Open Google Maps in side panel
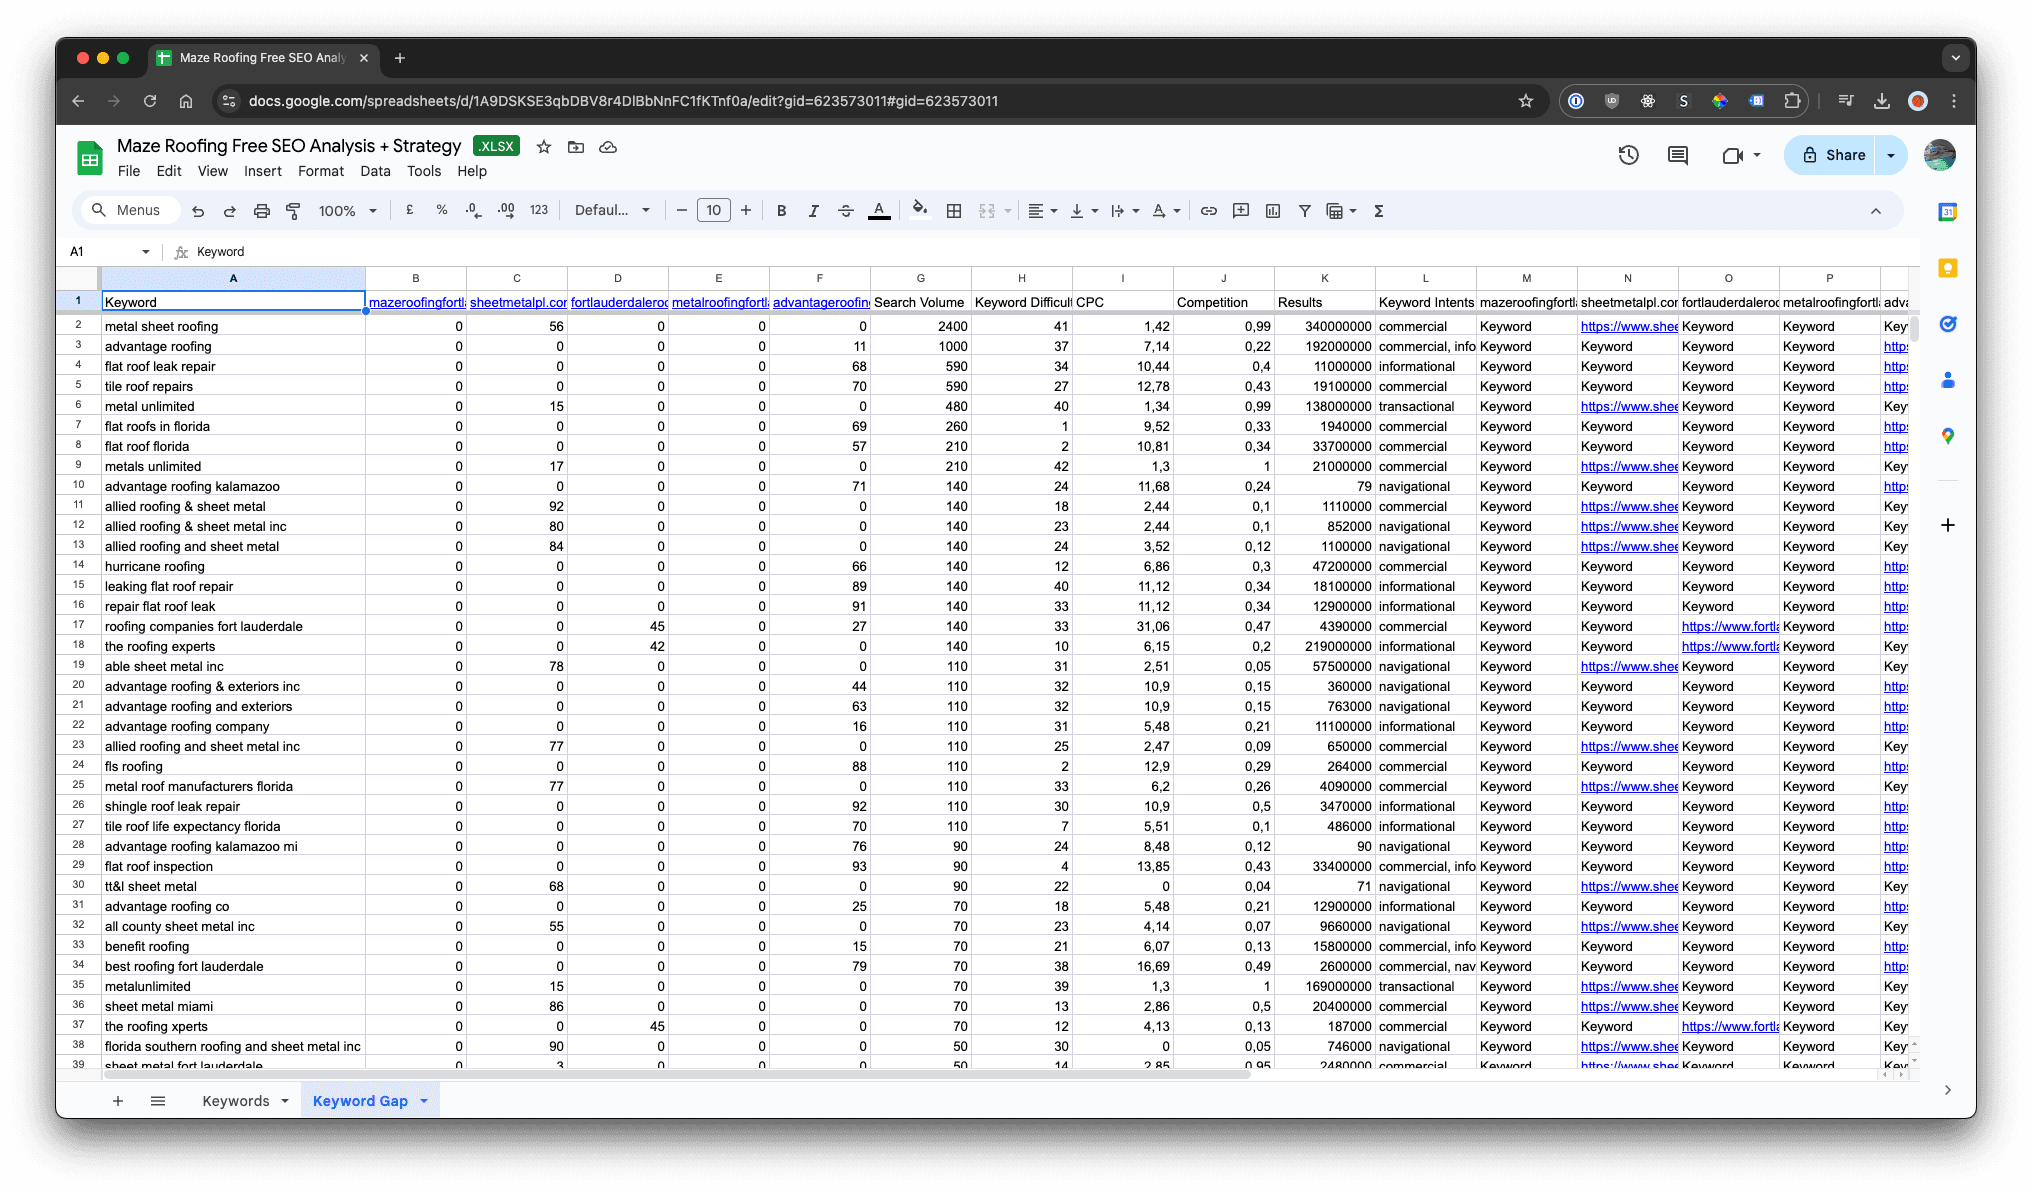 1947,436
